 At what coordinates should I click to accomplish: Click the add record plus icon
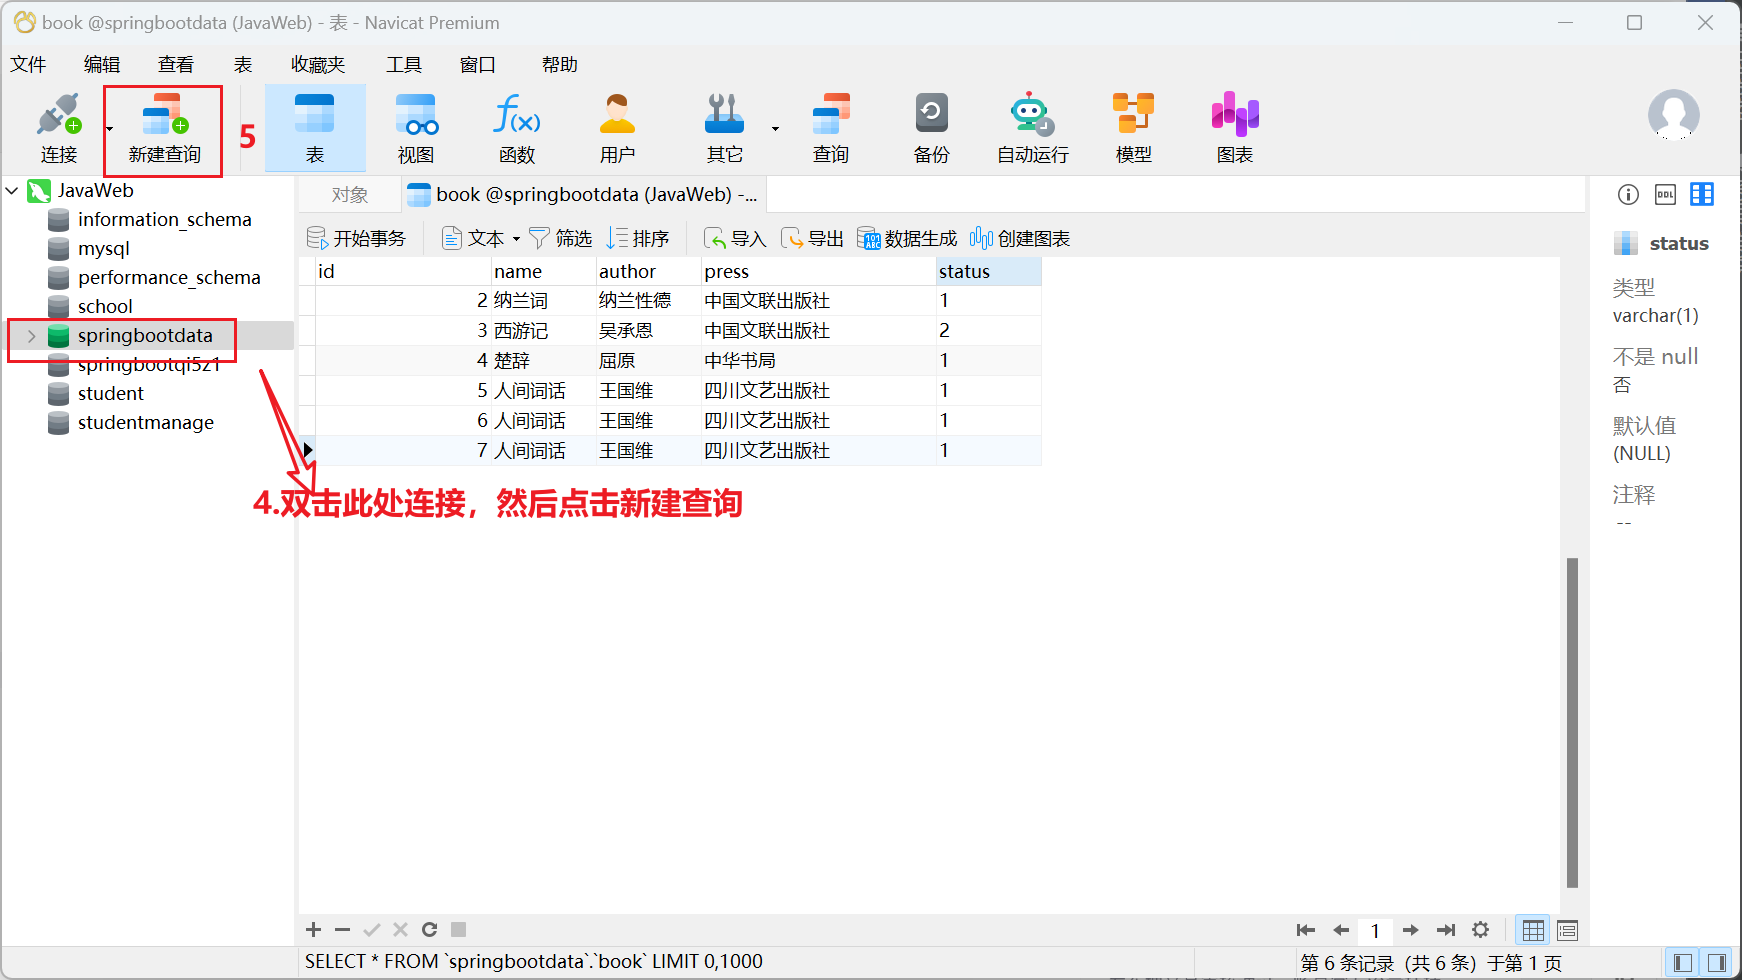tap(313, 930)
